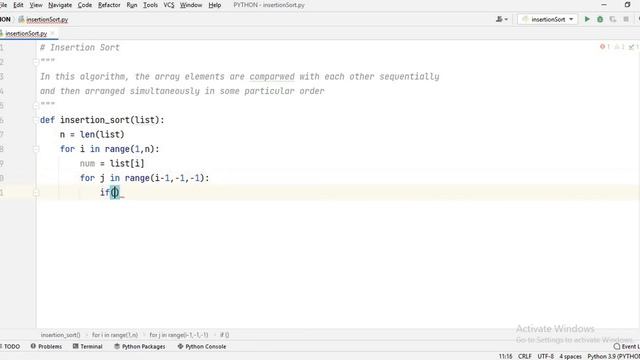The width and height of the screenshot is (640, 360).
Task: Run insertionSort with the green play icon
Action: (587, 19)
